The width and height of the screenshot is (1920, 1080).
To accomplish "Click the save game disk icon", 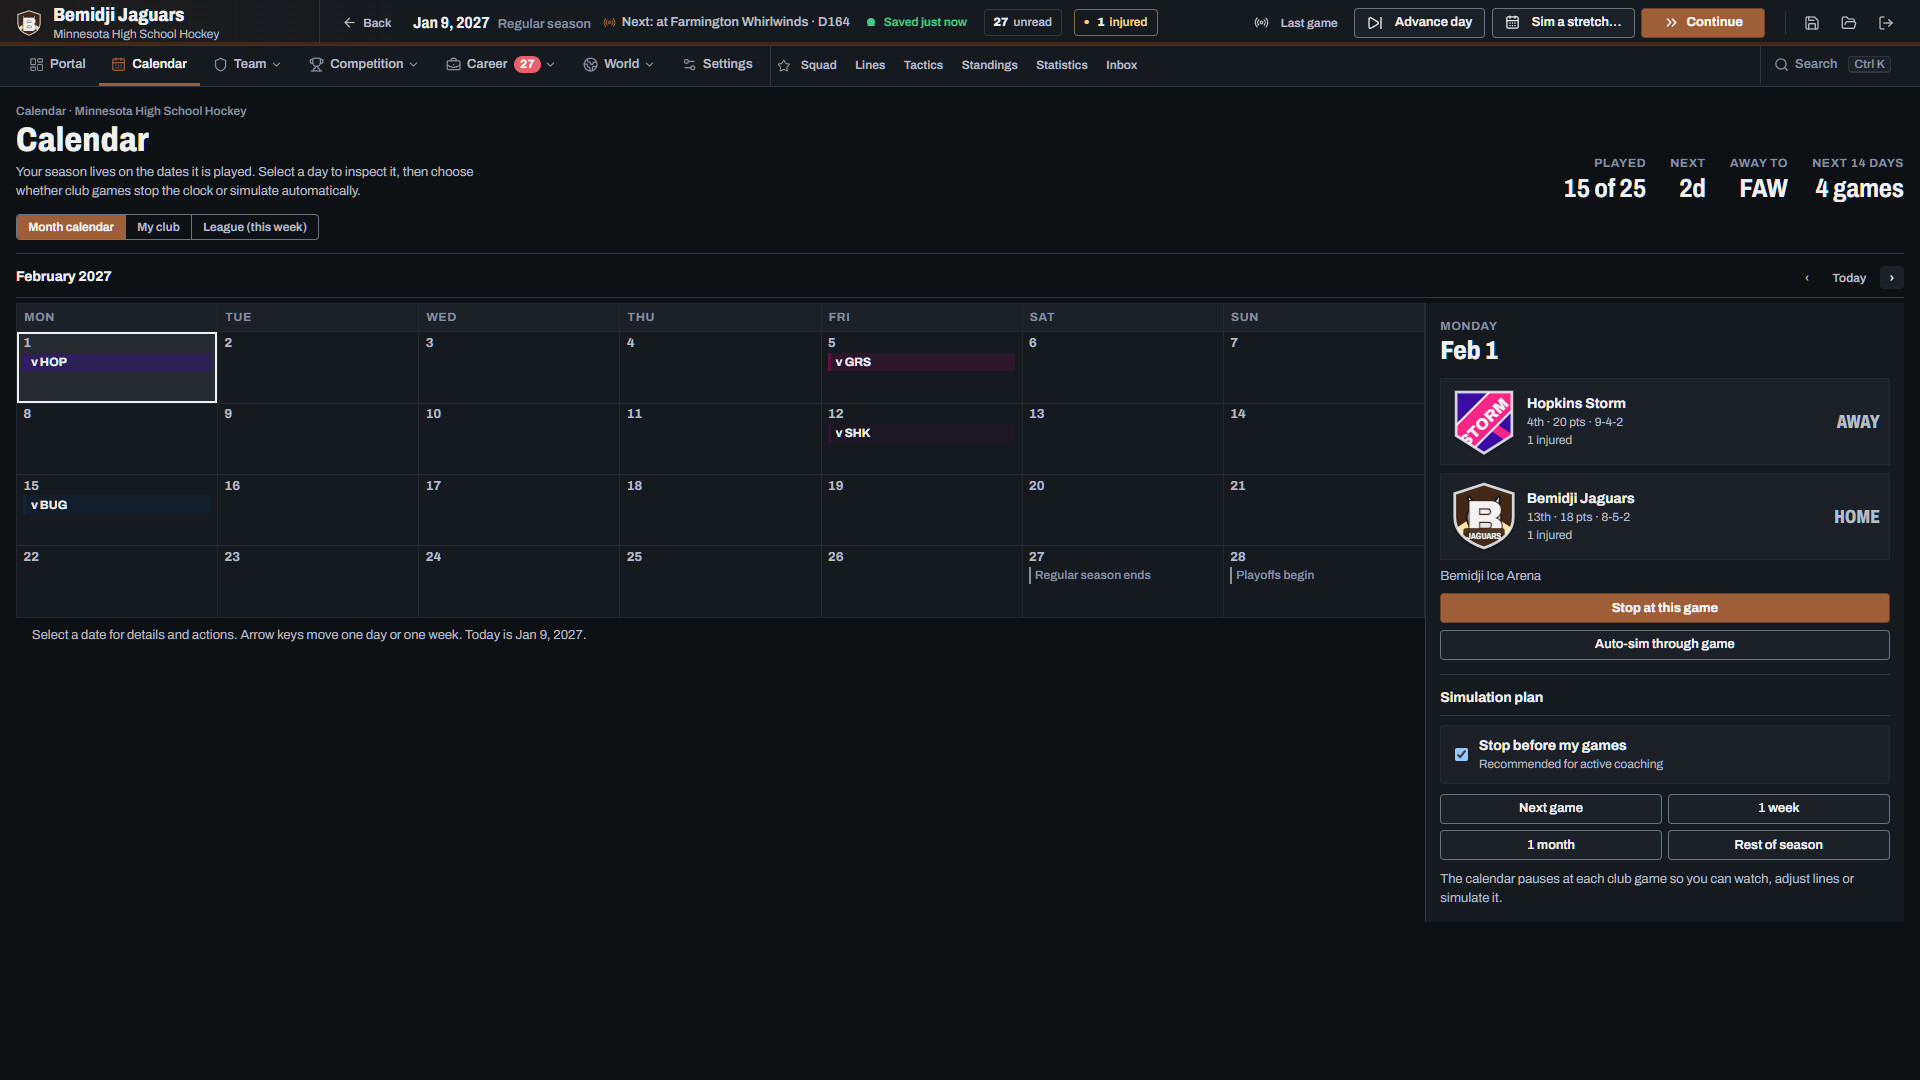I will (1812, 23).
